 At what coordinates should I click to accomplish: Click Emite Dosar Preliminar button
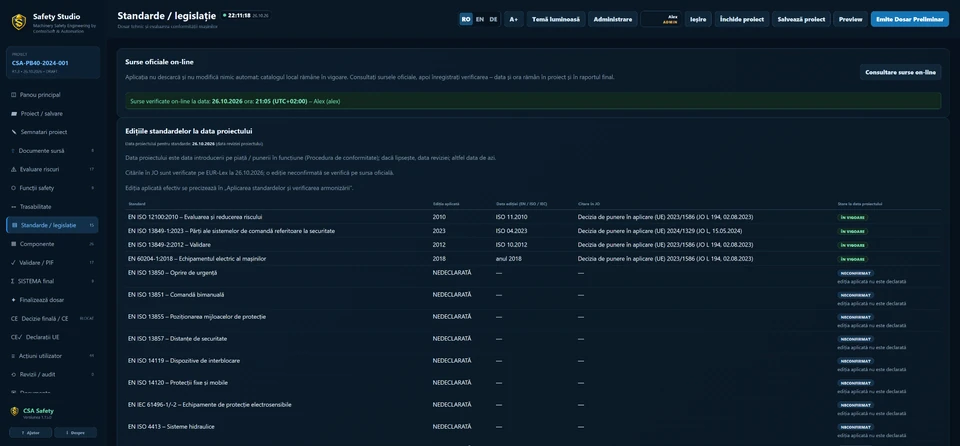(910, 20)
